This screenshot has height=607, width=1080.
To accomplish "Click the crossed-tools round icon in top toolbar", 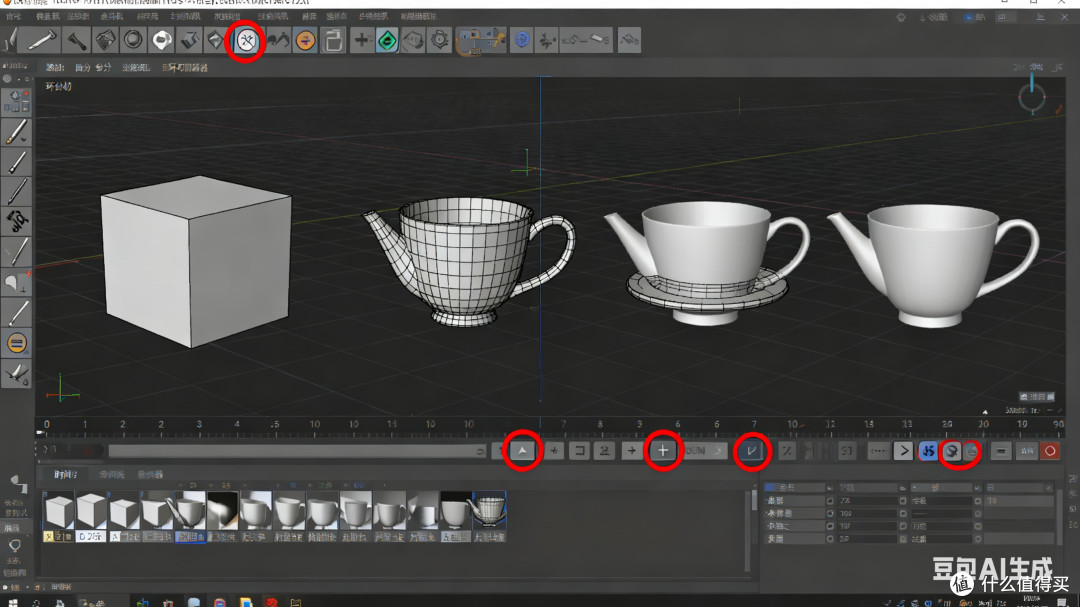I will pos(246,41).
